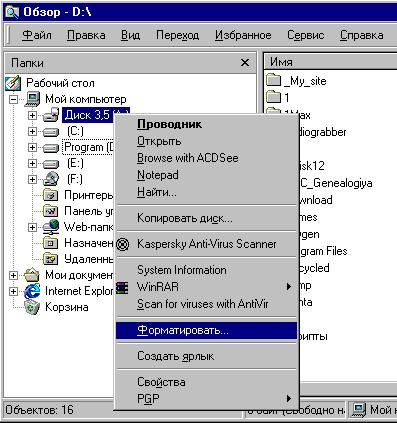Viewport: 397px width, 423px height.
Task: Click the Объектов: 16 status text
Action: click(x=40, y=410)
